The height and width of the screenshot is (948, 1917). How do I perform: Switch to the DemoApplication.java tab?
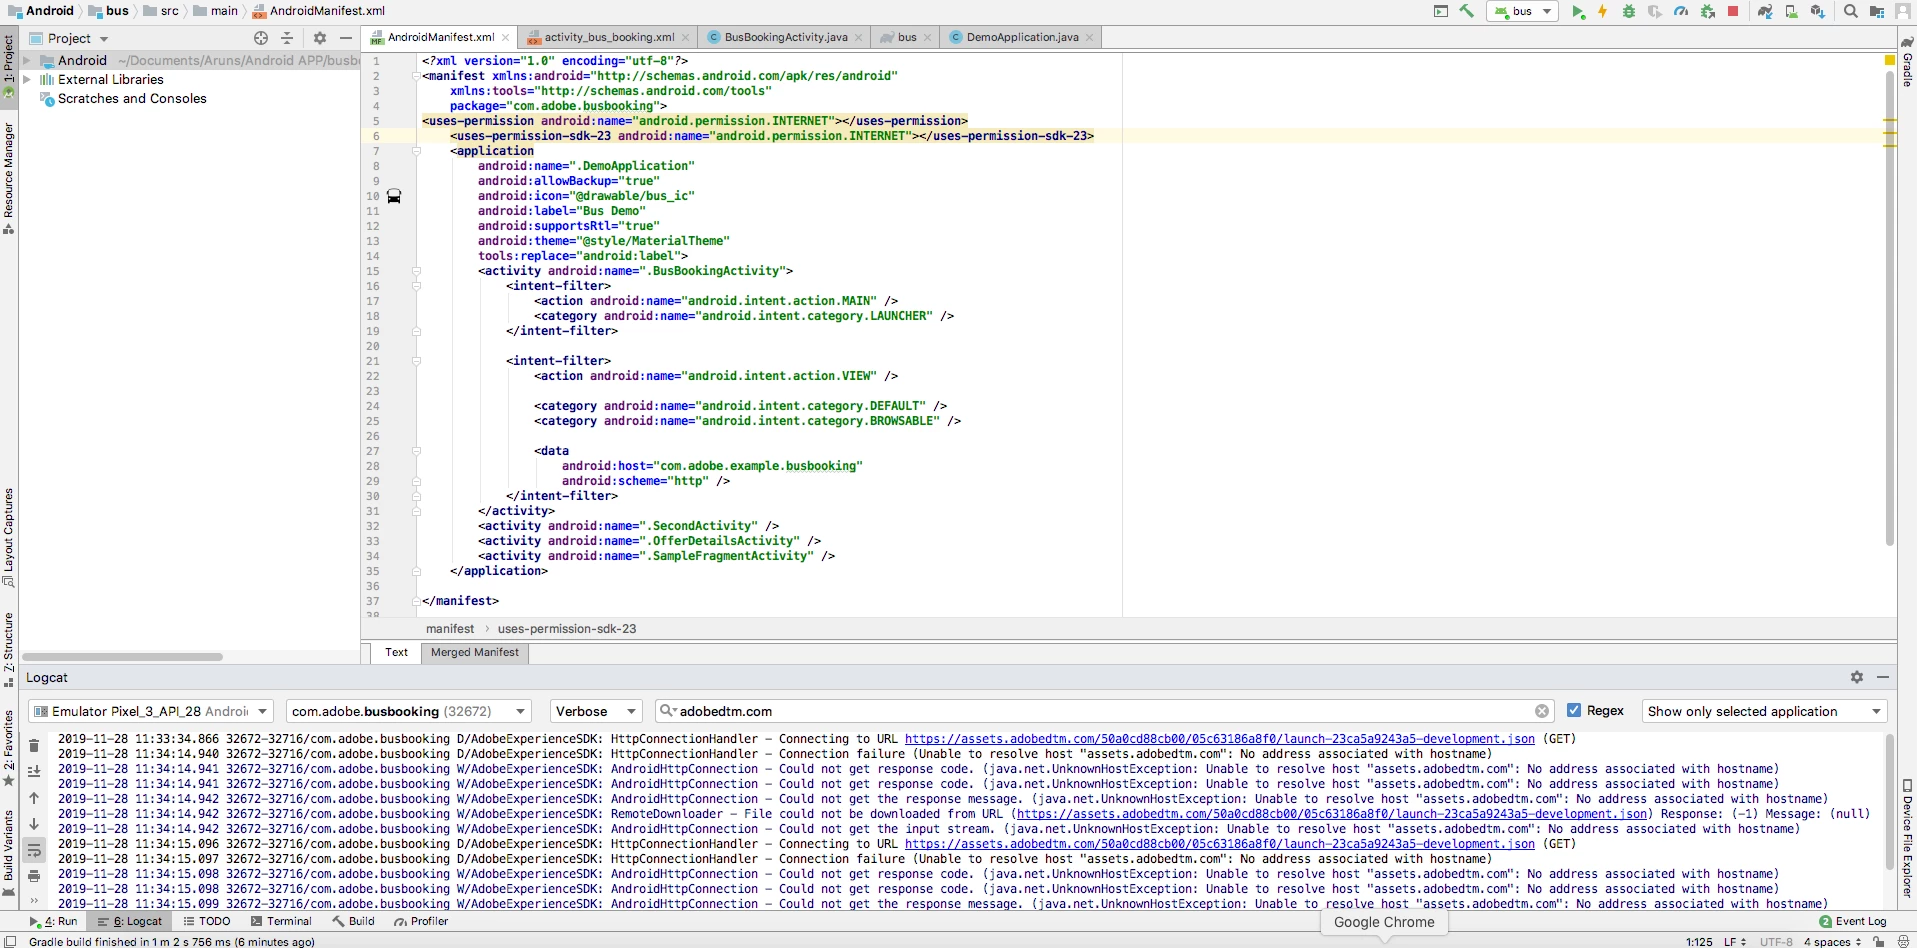tap(1022, 37)
